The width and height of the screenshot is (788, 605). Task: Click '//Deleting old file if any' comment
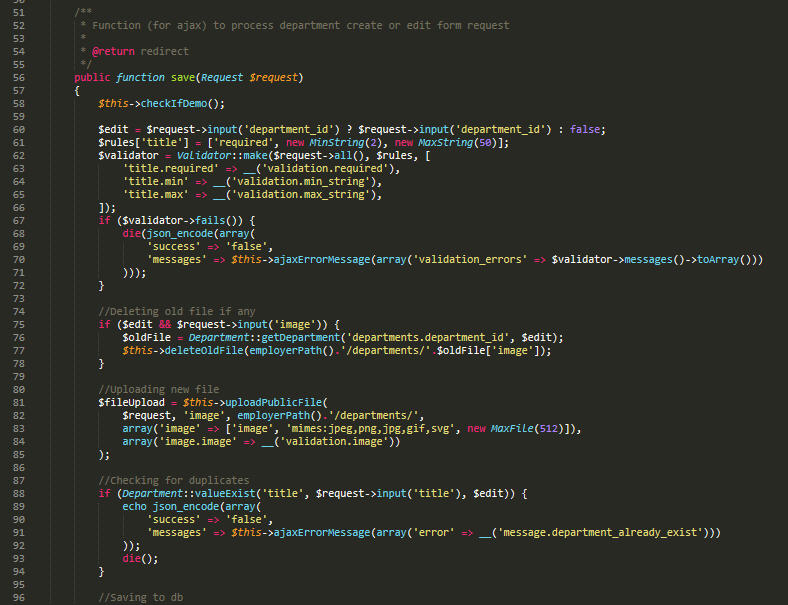177,312
